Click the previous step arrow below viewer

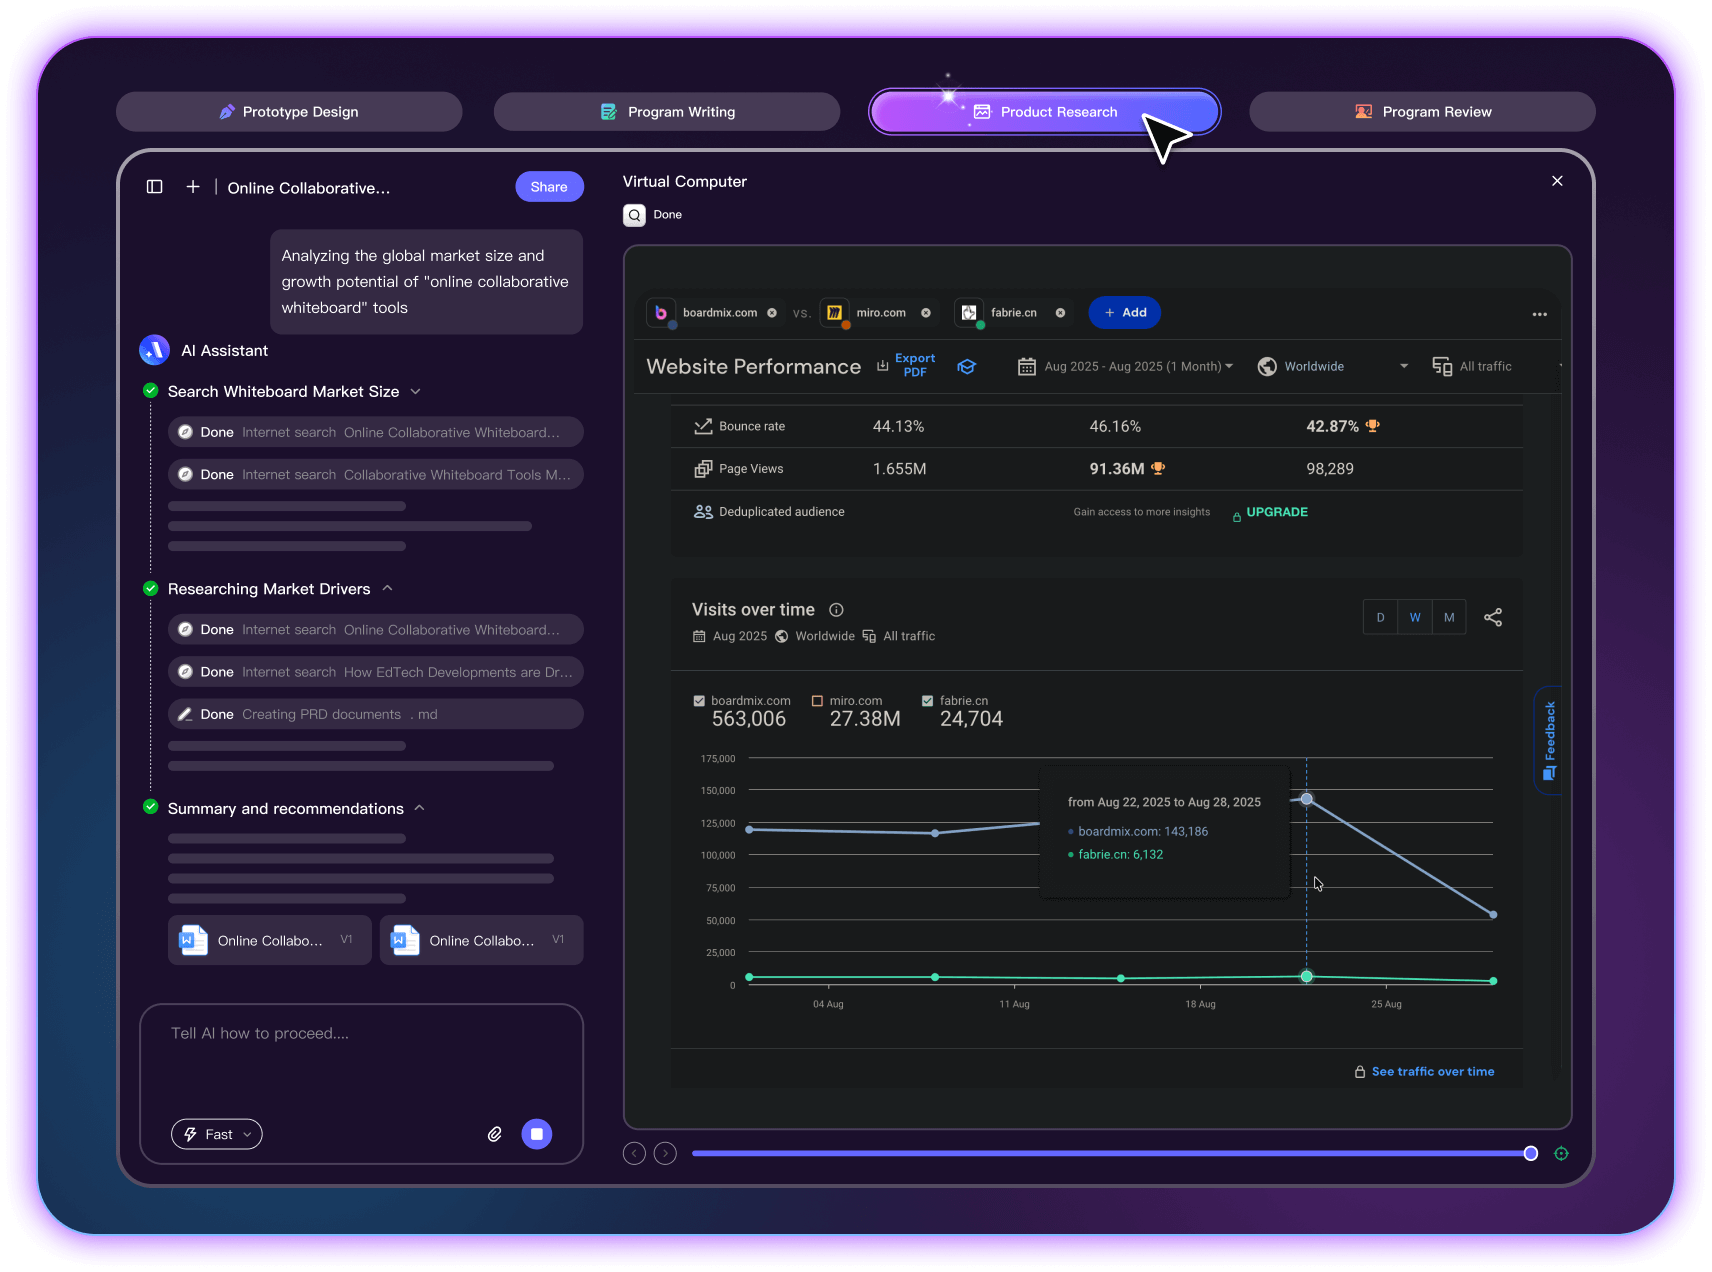634,1153
